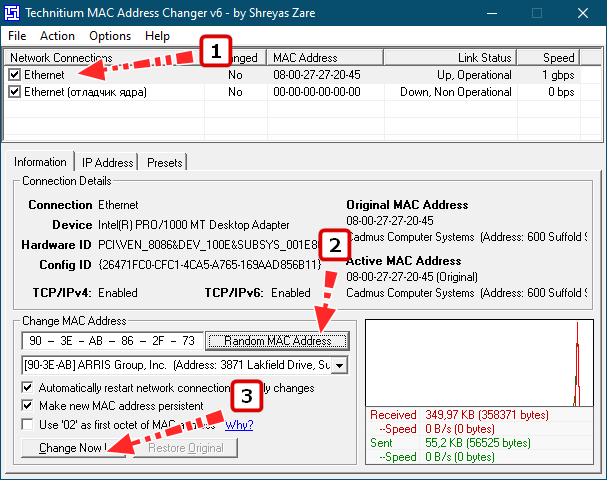Click the Technitium app icon in title bar

click(x=12, y=13)
